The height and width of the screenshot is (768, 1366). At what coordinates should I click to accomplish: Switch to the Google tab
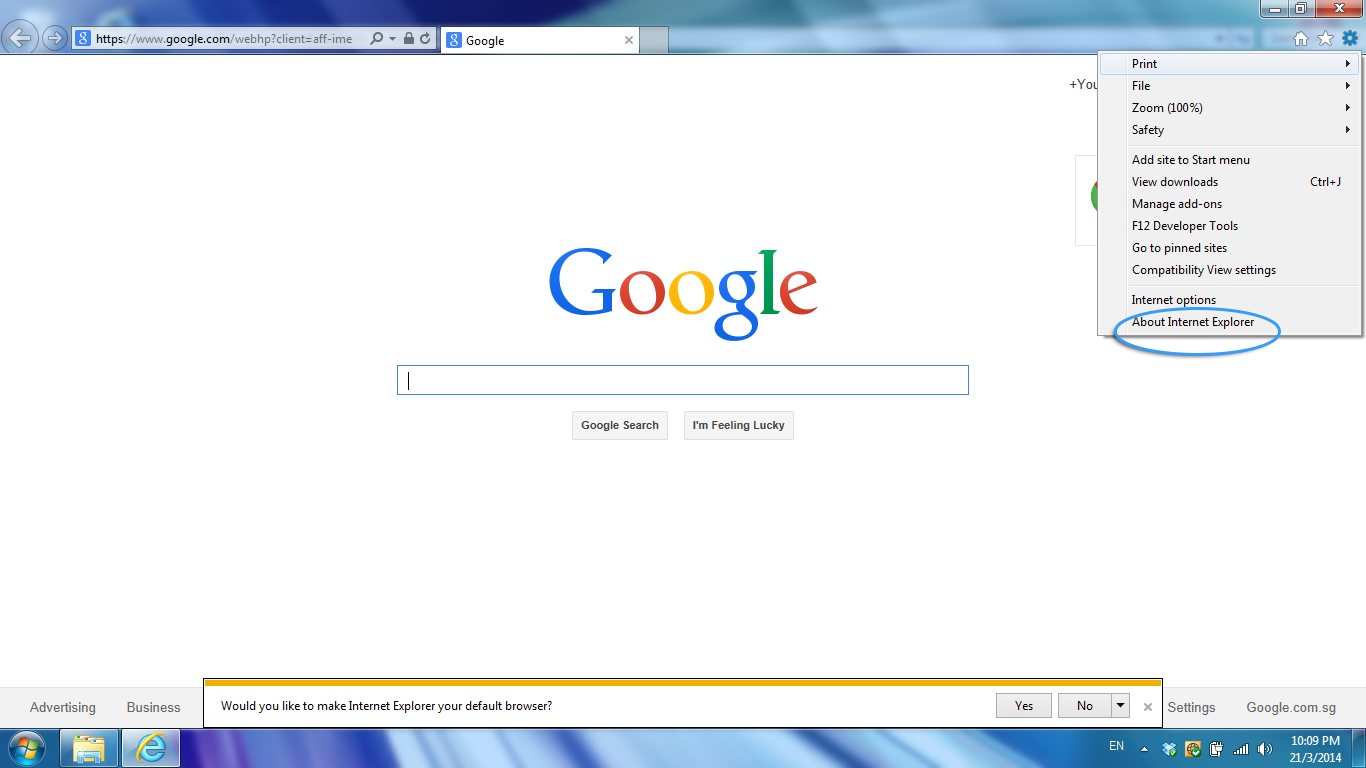(x=539, y=40)
